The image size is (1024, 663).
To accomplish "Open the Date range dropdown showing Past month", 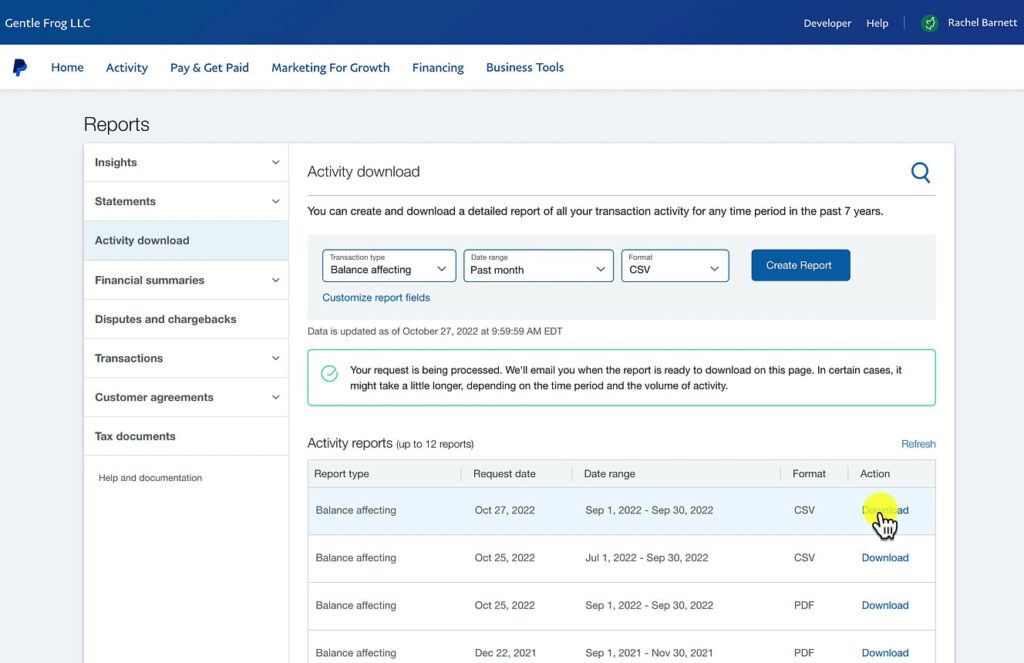I will [x=537, y=268].
